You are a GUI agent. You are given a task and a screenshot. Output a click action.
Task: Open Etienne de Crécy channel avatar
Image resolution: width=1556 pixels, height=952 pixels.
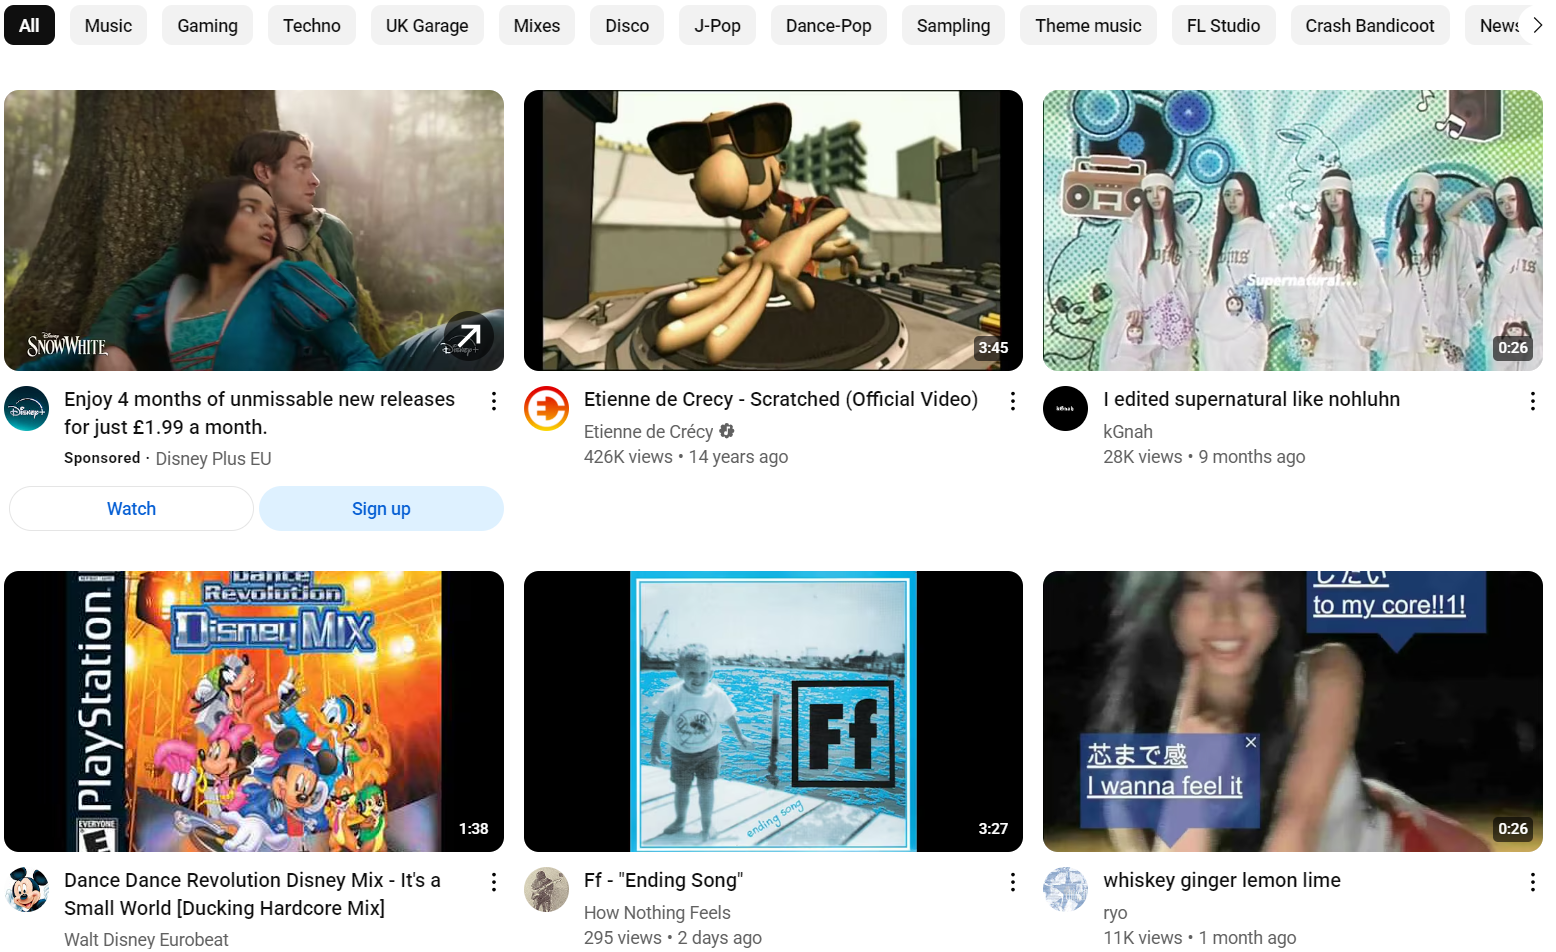point(547,409)
